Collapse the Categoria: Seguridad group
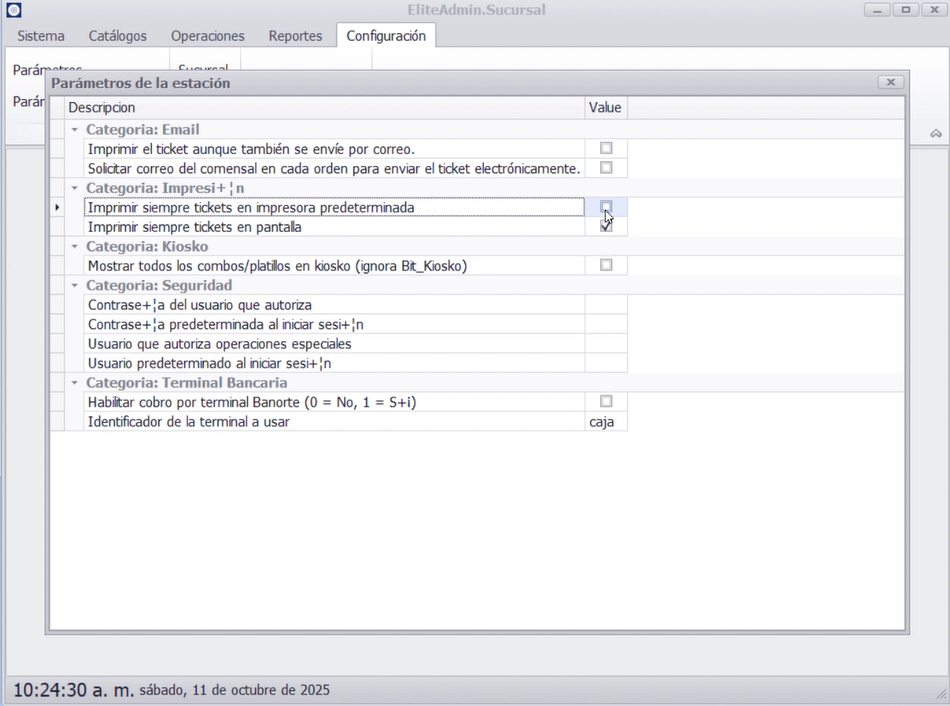950x706 pixels. click(75, 286)
